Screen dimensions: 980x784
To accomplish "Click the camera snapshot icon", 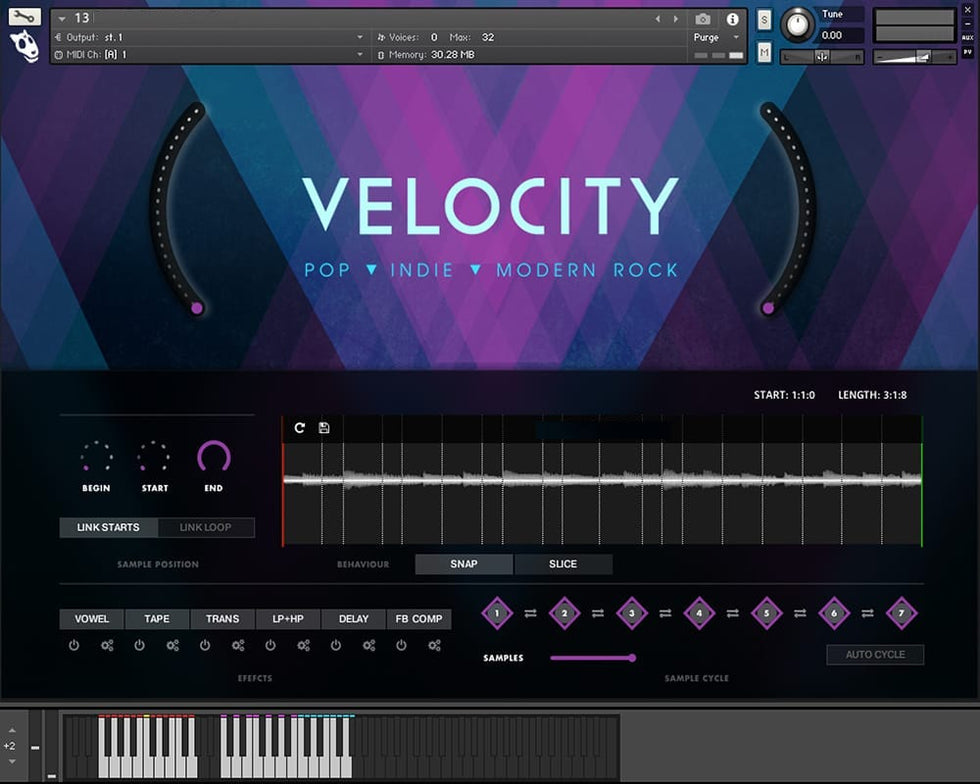I will point(703,19).
